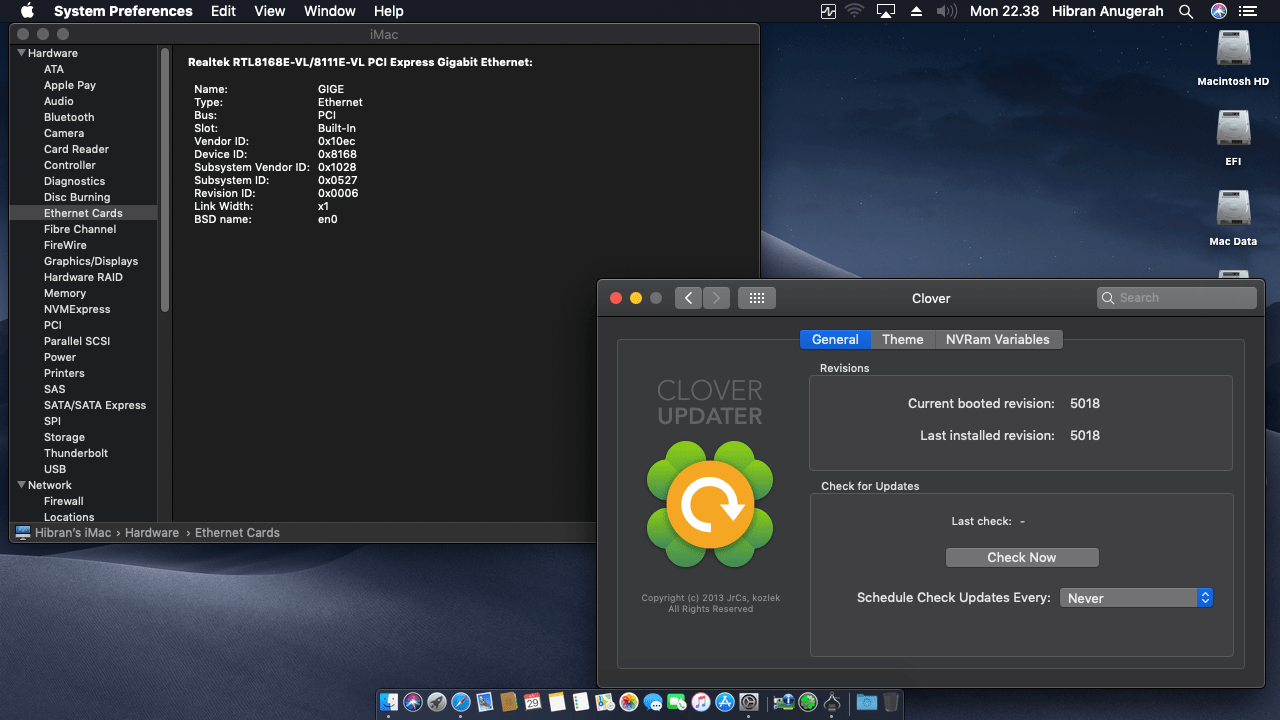Open the Help menu
This screenshot has width=1280, height=720.
point(388,11)
